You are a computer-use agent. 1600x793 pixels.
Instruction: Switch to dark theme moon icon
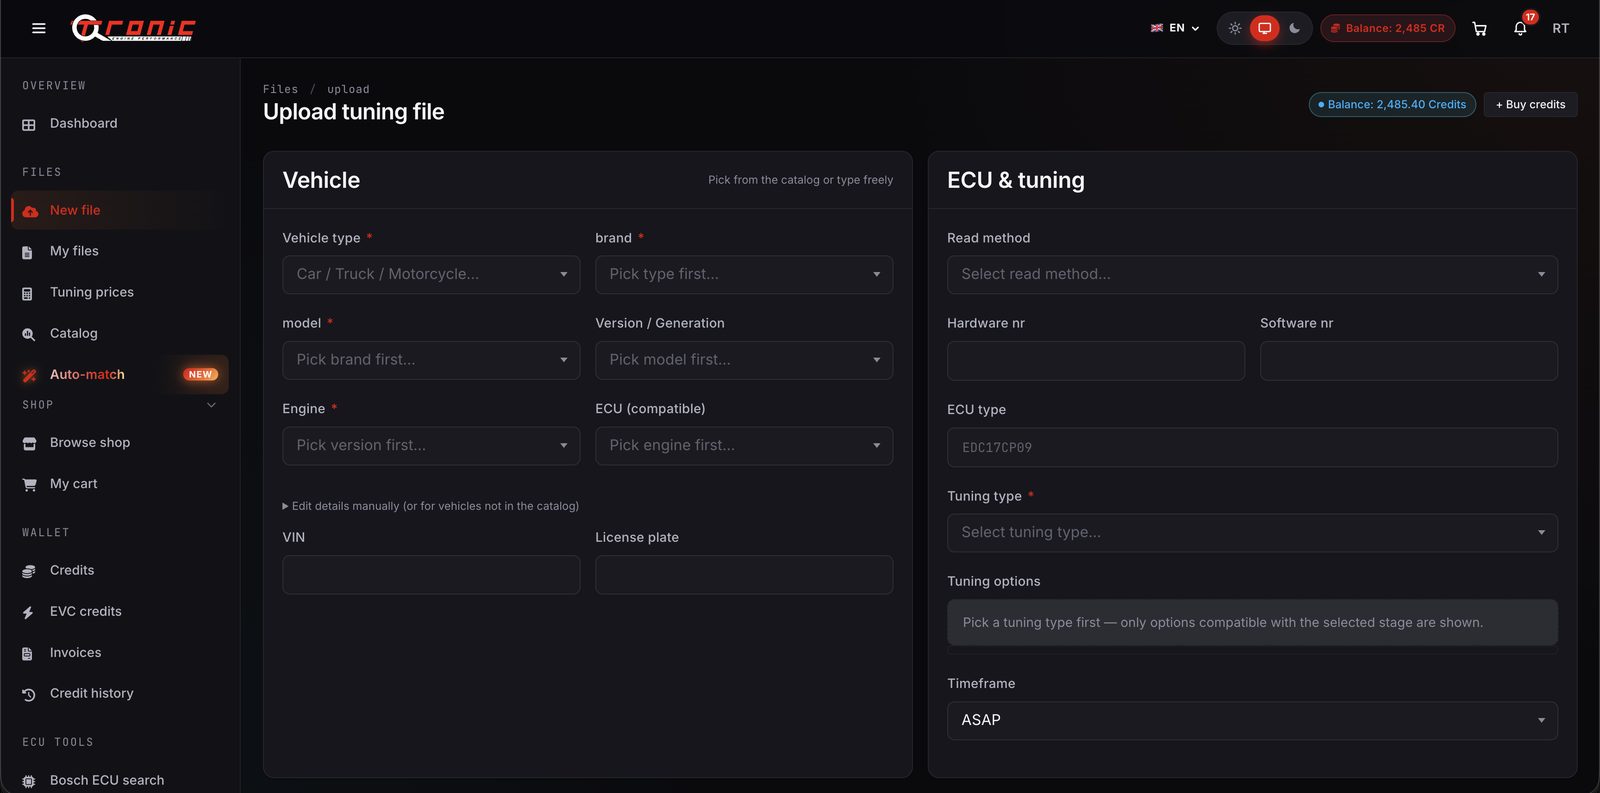pos(1295,28)
